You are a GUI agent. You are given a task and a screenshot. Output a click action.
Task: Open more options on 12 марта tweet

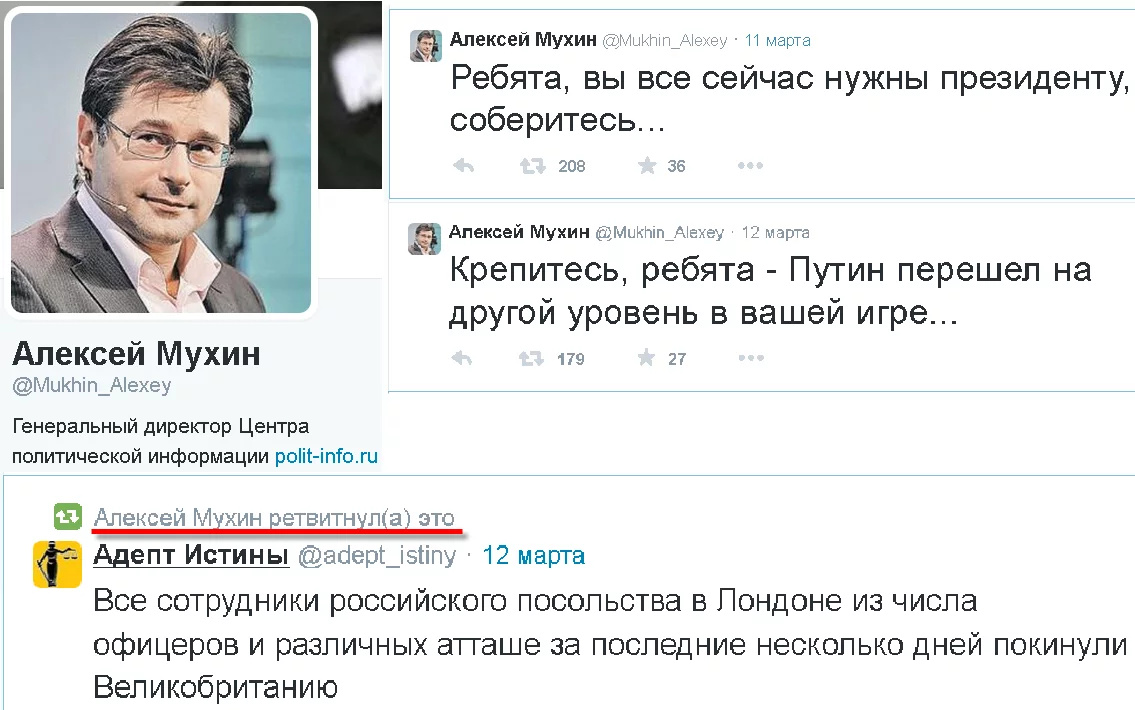pyautogui.click(x=751, y=358)
